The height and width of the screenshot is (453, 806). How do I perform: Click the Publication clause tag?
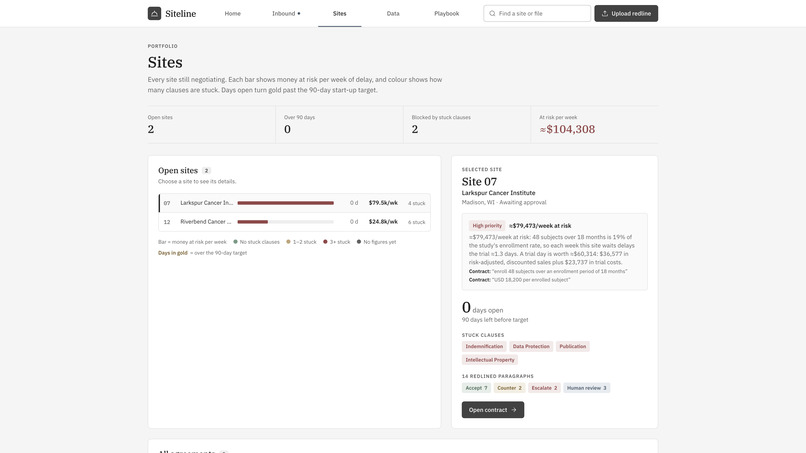coord(573,347)
